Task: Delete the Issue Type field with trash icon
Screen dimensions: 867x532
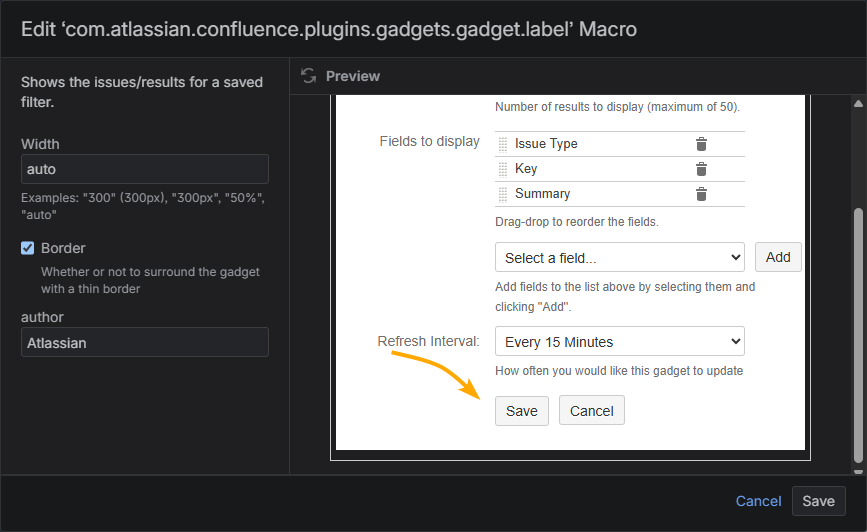Action: coord(701,144)
